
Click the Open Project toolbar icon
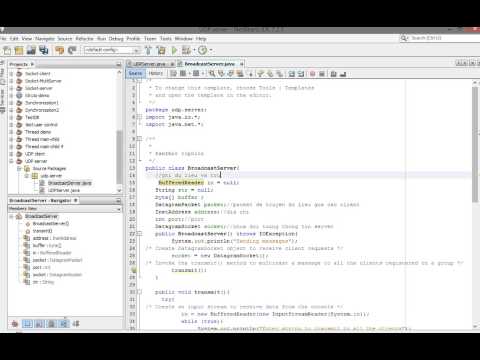31,50
